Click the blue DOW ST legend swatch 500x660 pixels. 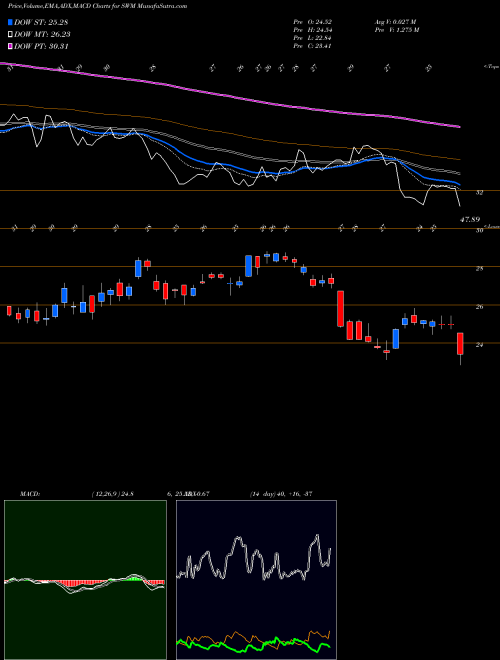10,22
